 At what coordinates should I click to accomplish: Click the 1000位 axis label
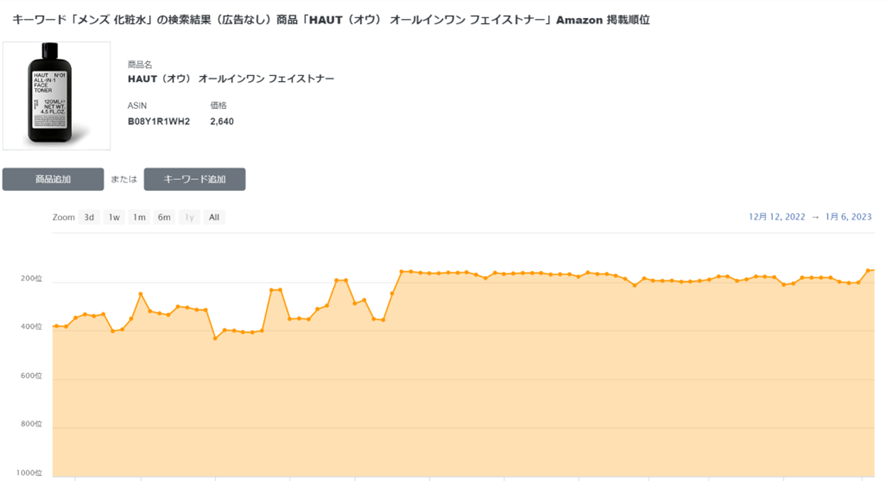(x=29, y=473)
